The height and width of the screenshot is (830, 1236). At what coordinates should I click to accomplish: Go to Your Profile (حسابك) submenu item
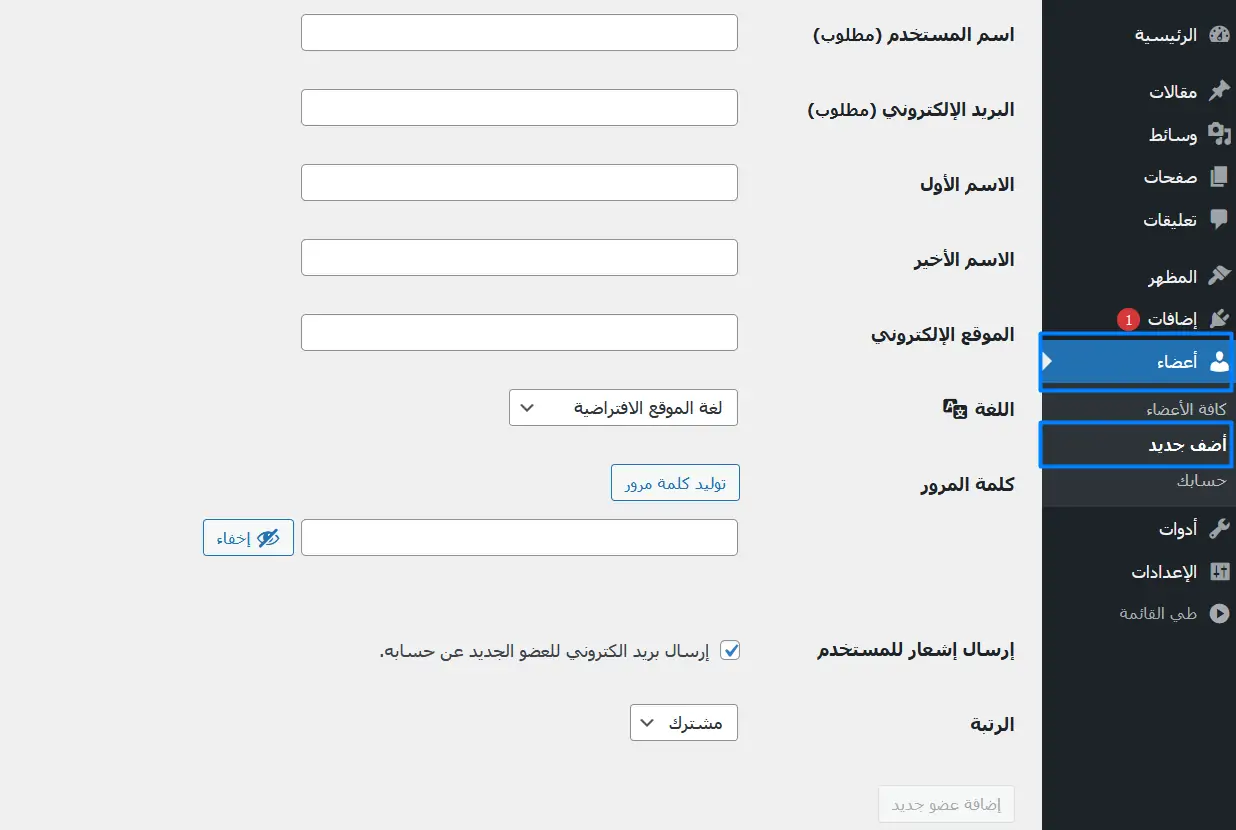pos(1201,481)
